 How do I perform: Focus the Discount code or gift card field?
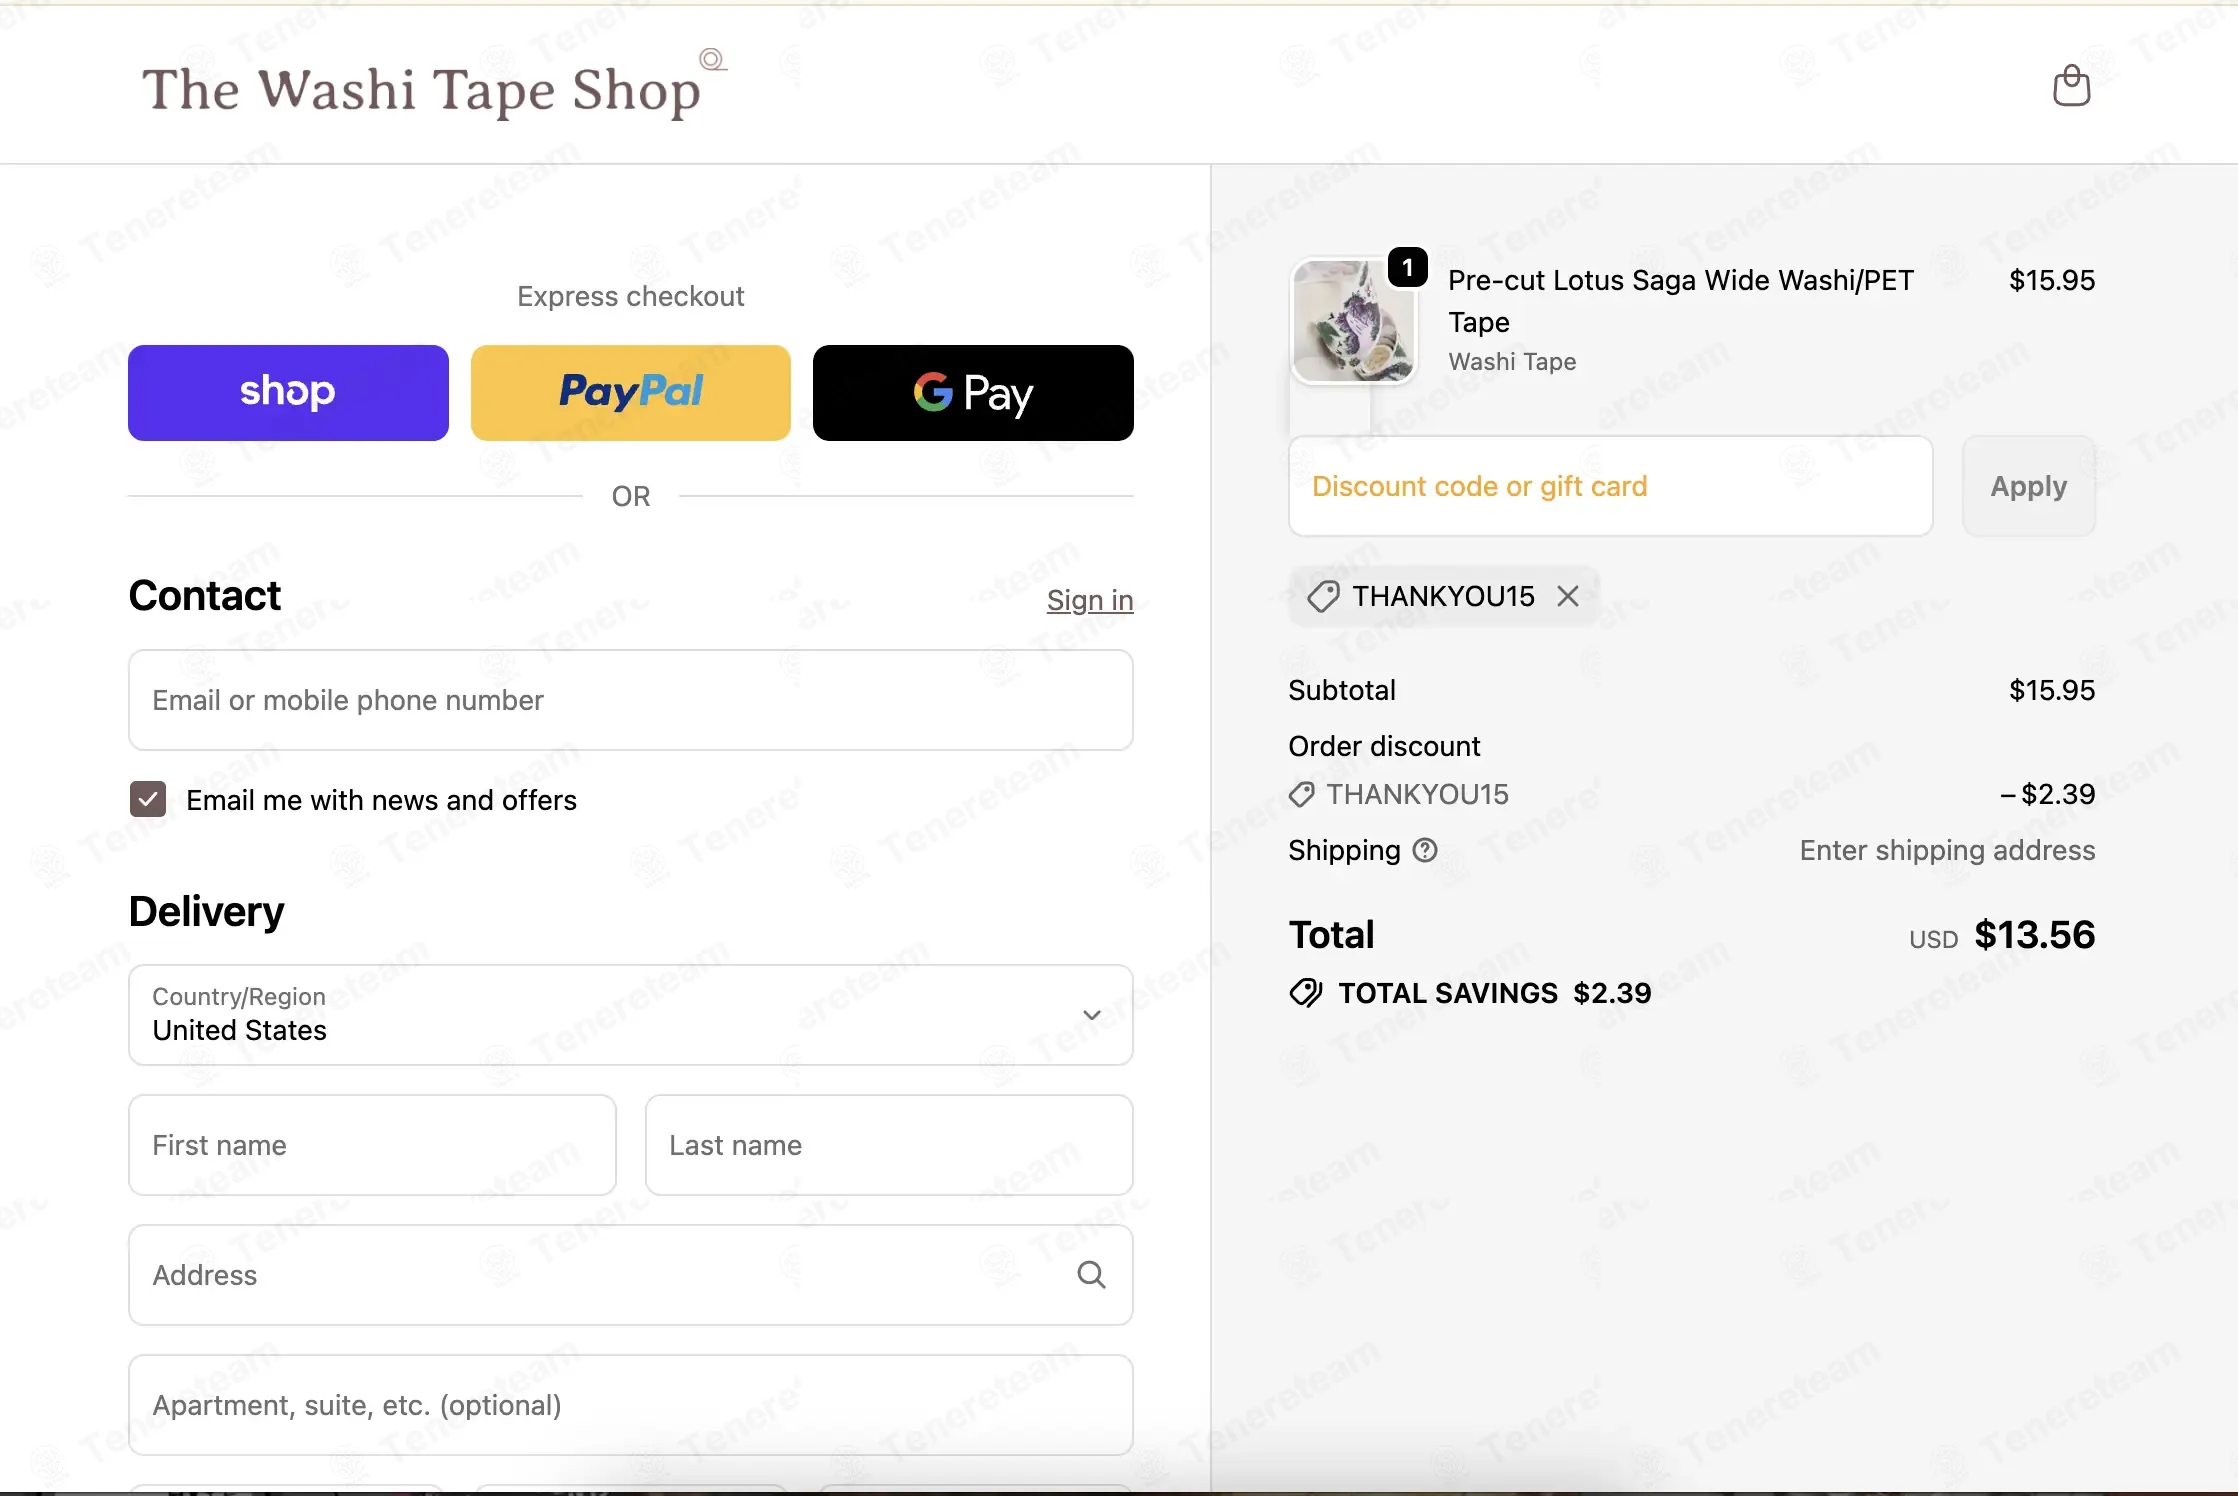click(x=1611, y=486)
